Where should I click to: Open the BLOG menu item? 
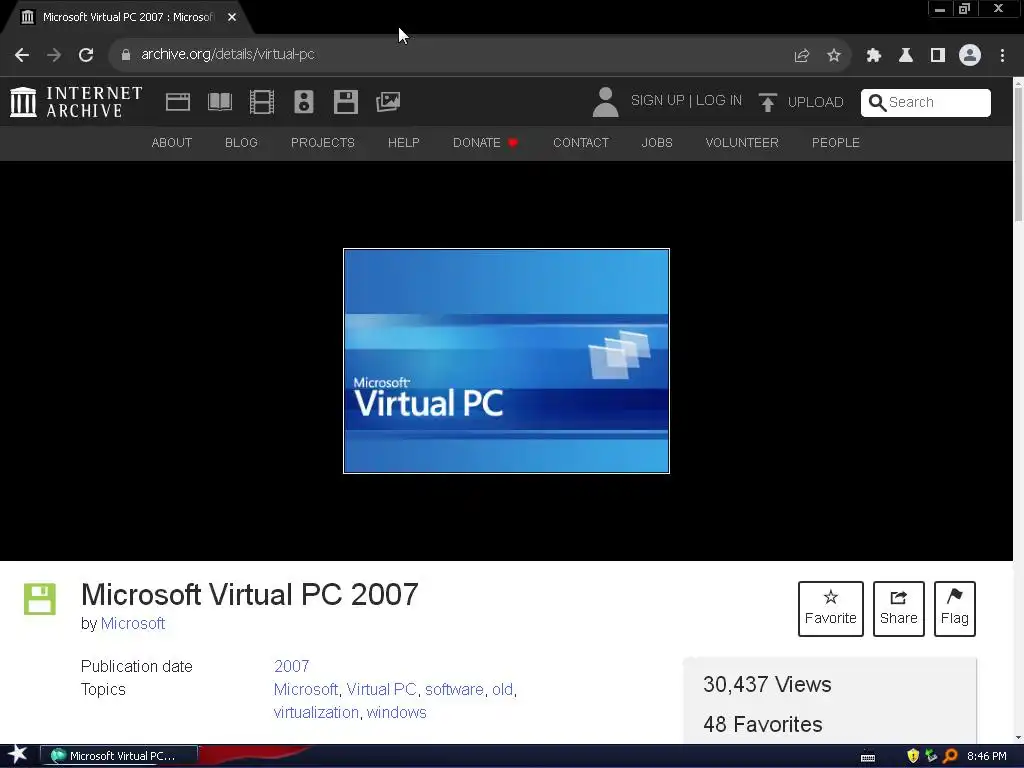pos(241,142)
